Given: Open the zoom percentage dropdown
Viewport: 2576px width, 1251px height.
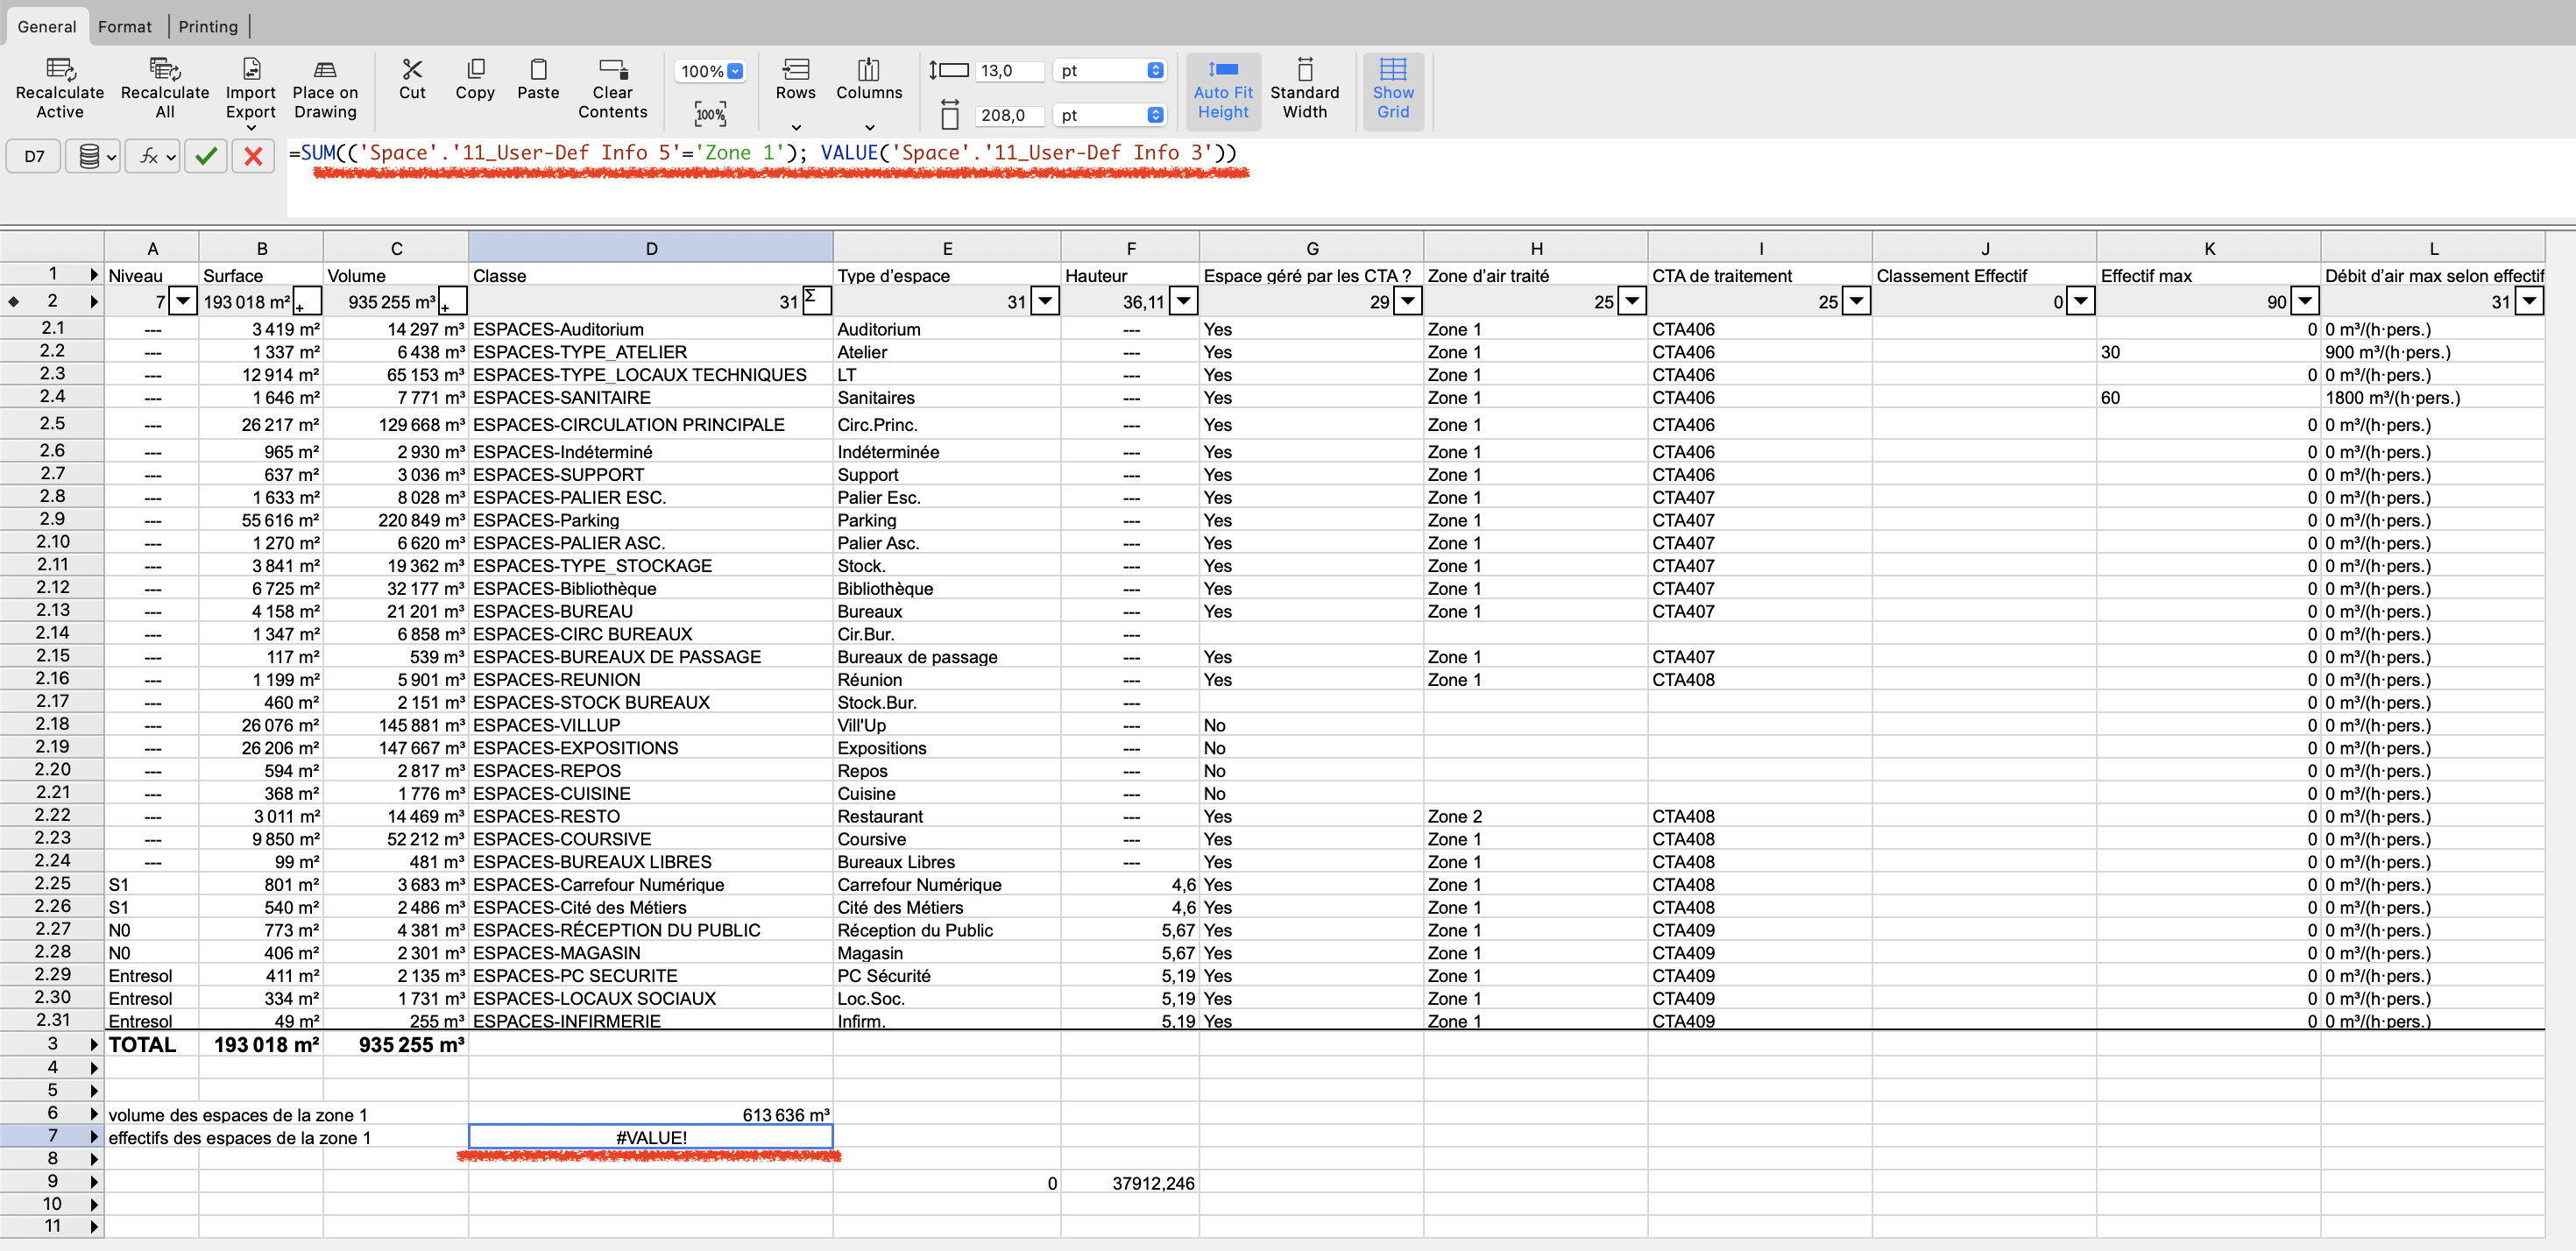Looking at the screenshot, I should tap(735, 71).
